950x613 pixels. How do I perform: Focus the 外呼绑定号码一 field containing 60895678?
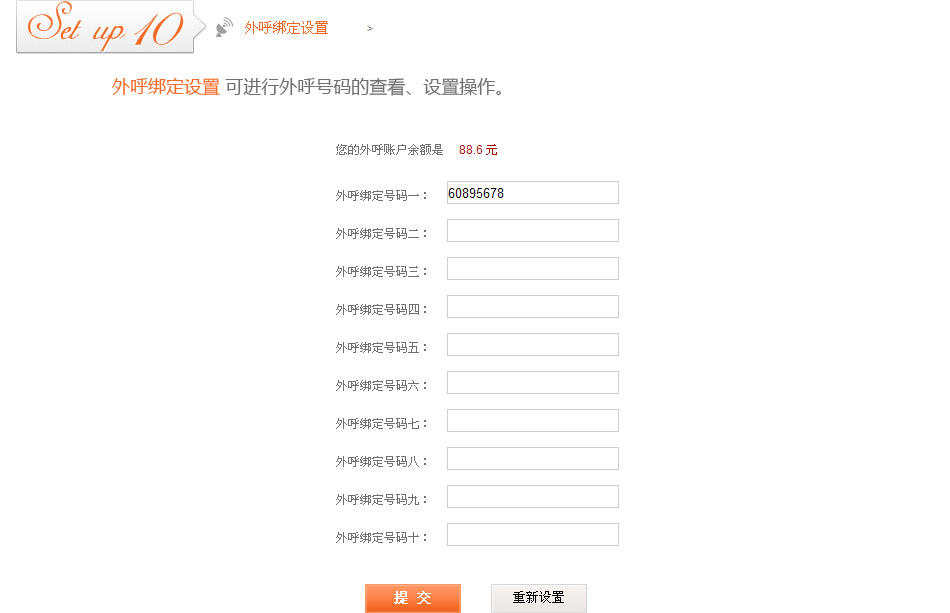pos(532,193)
